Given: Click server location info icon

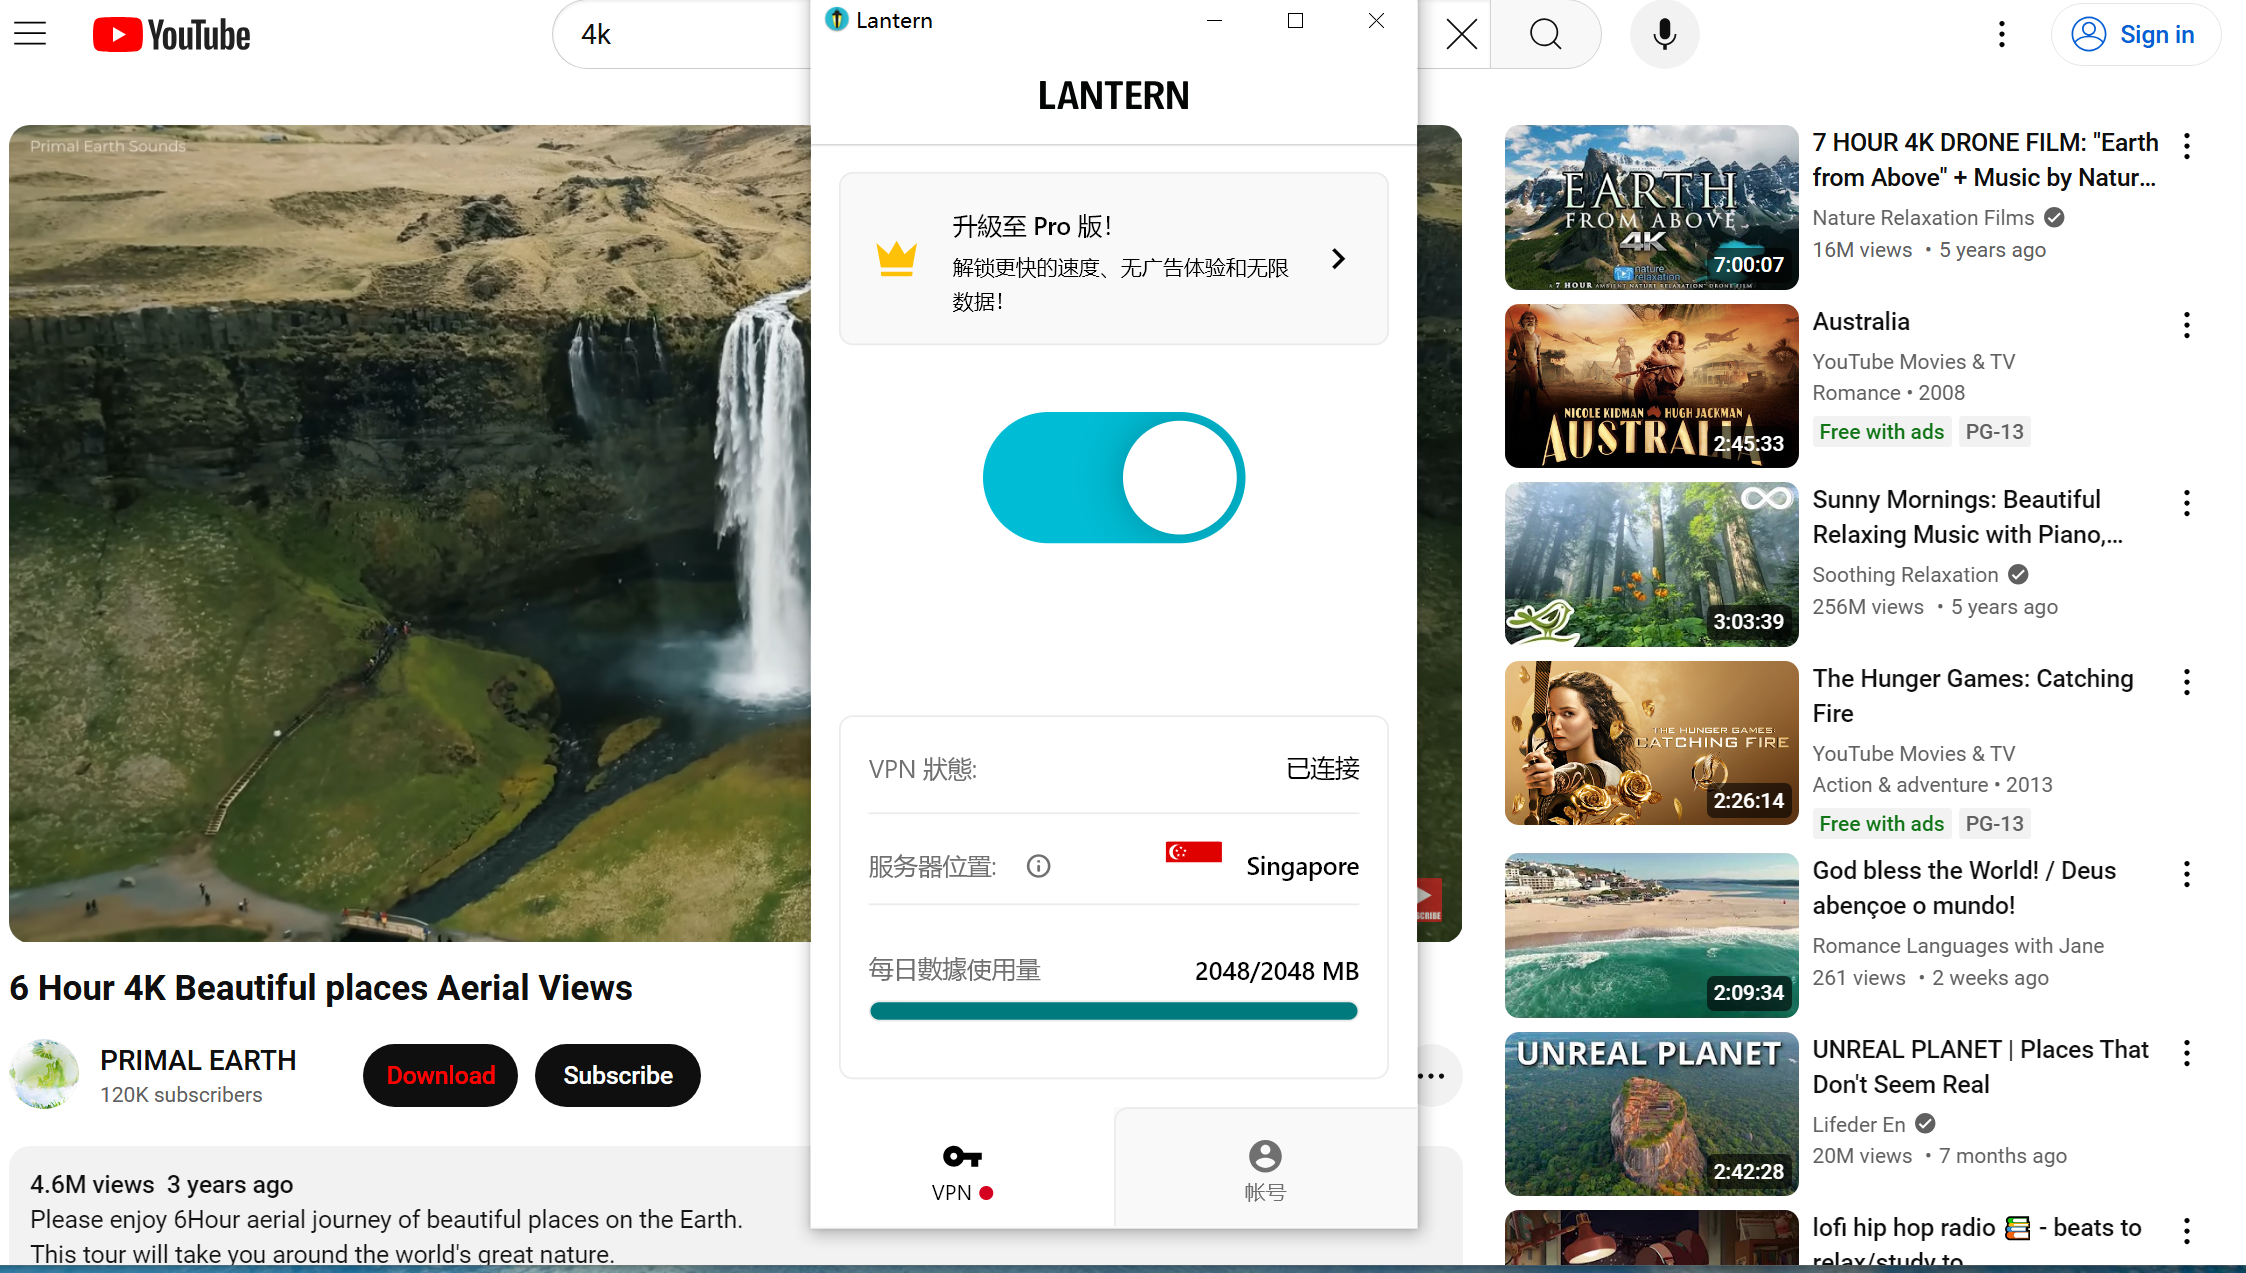Looking at the screenshot, I should pos(1038,866).
